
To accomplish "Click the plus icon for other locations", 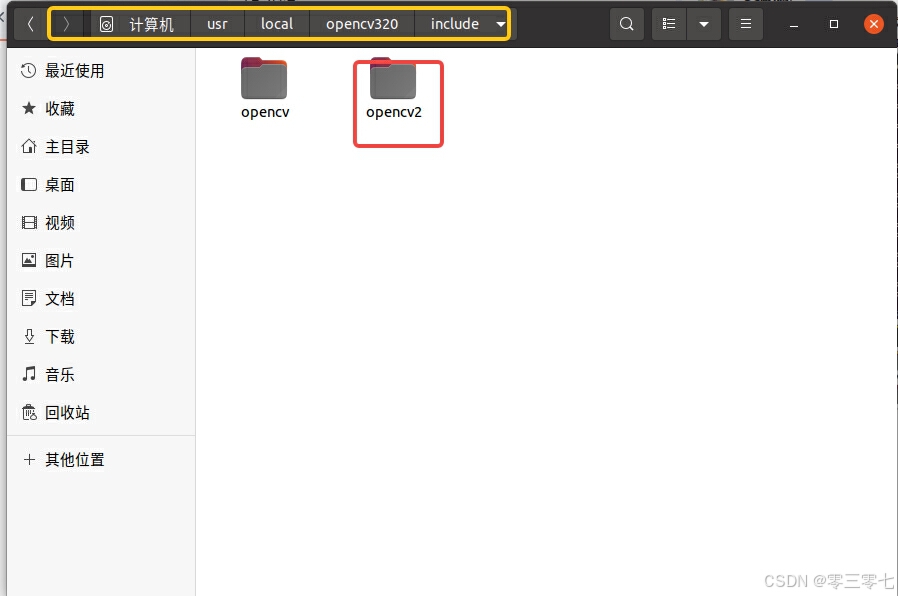I will tap(29, 460).
